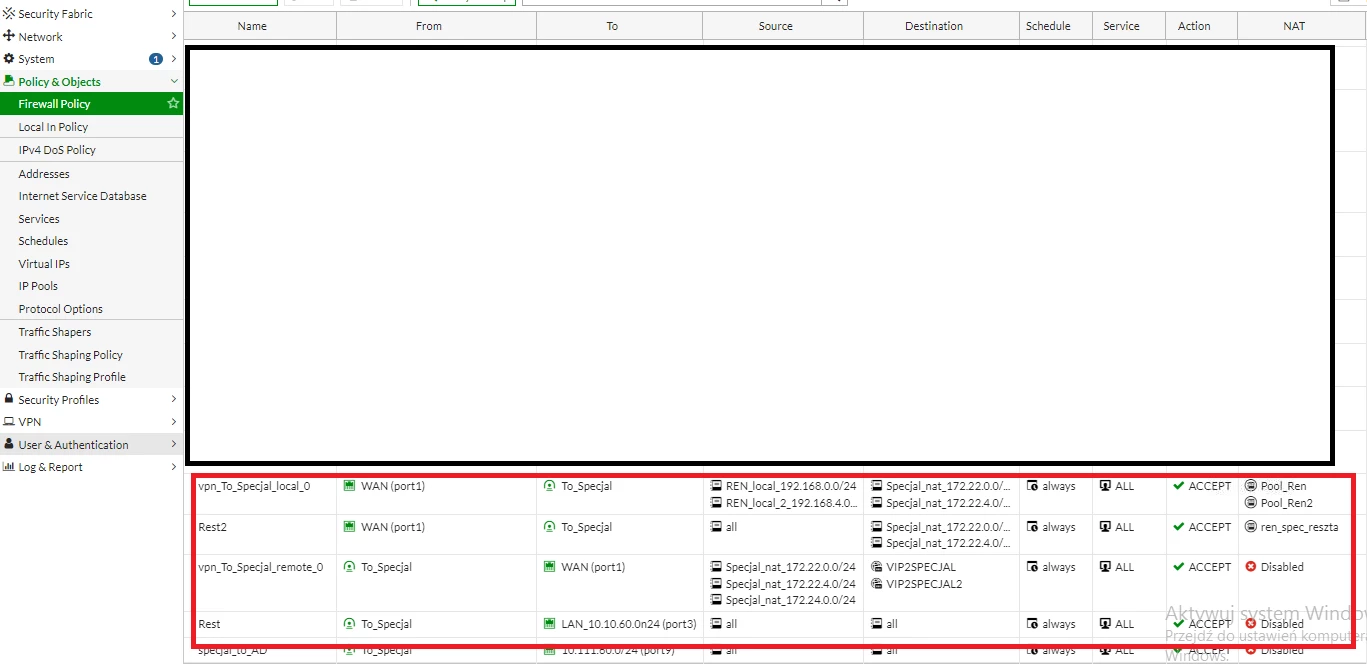
Task: Click the Schedule column header
Action: point(1056,26)
